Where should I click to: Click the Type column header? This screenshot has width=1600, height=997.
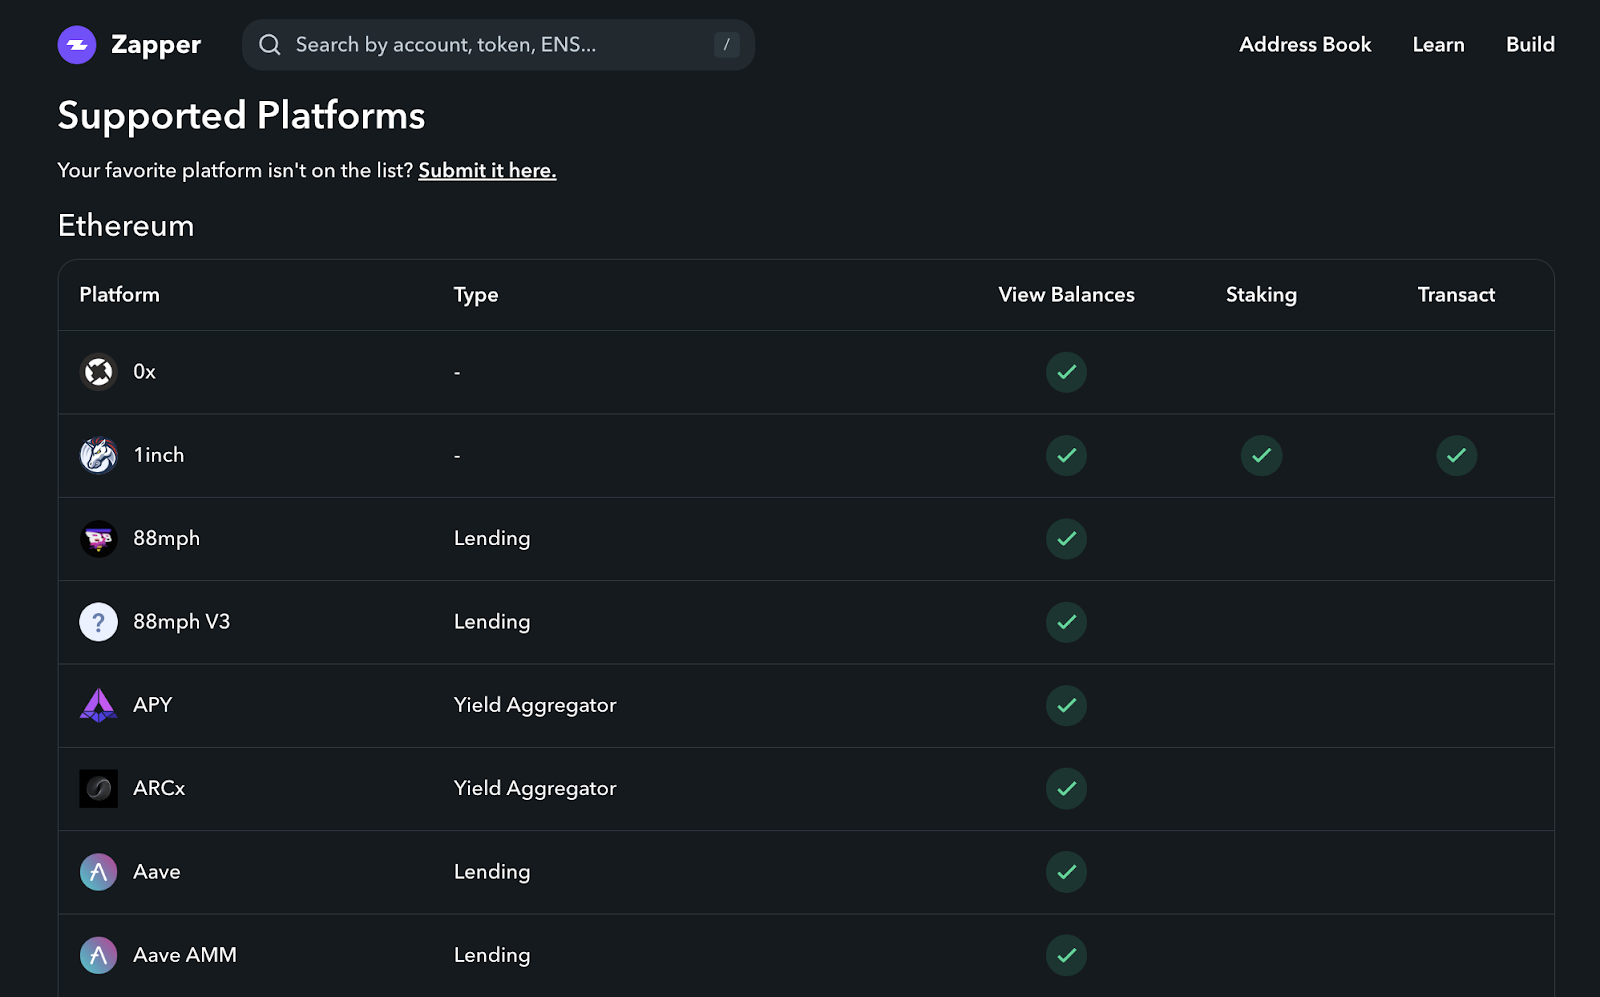click(x=476, y=295)
